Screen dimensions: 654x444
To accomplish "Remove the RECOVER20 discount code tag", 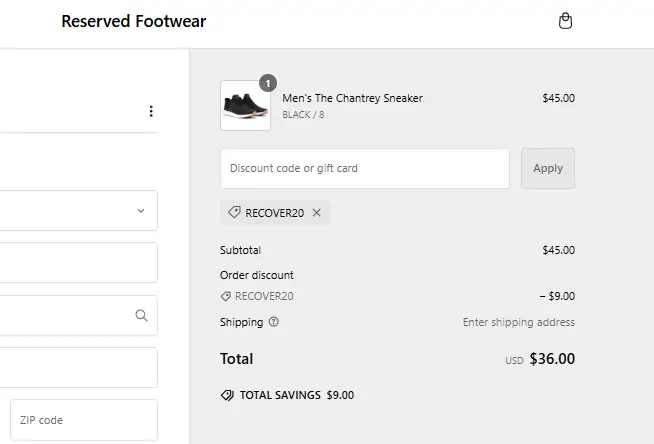I will pos(317,213).
